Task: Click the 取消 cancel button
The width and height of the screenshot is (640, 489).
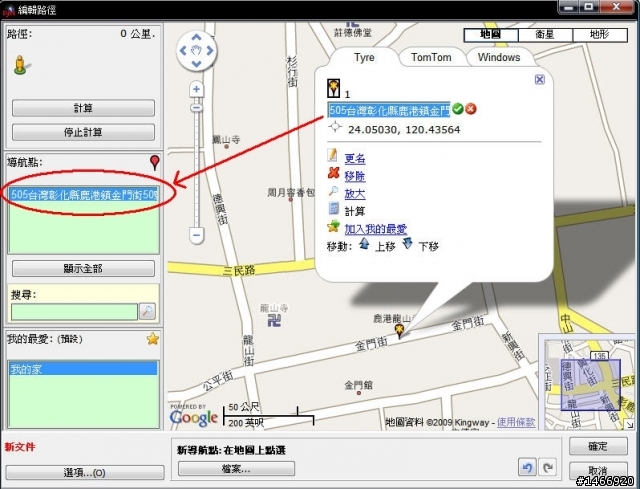Action: pyautogui.click(x=598, y=470)
